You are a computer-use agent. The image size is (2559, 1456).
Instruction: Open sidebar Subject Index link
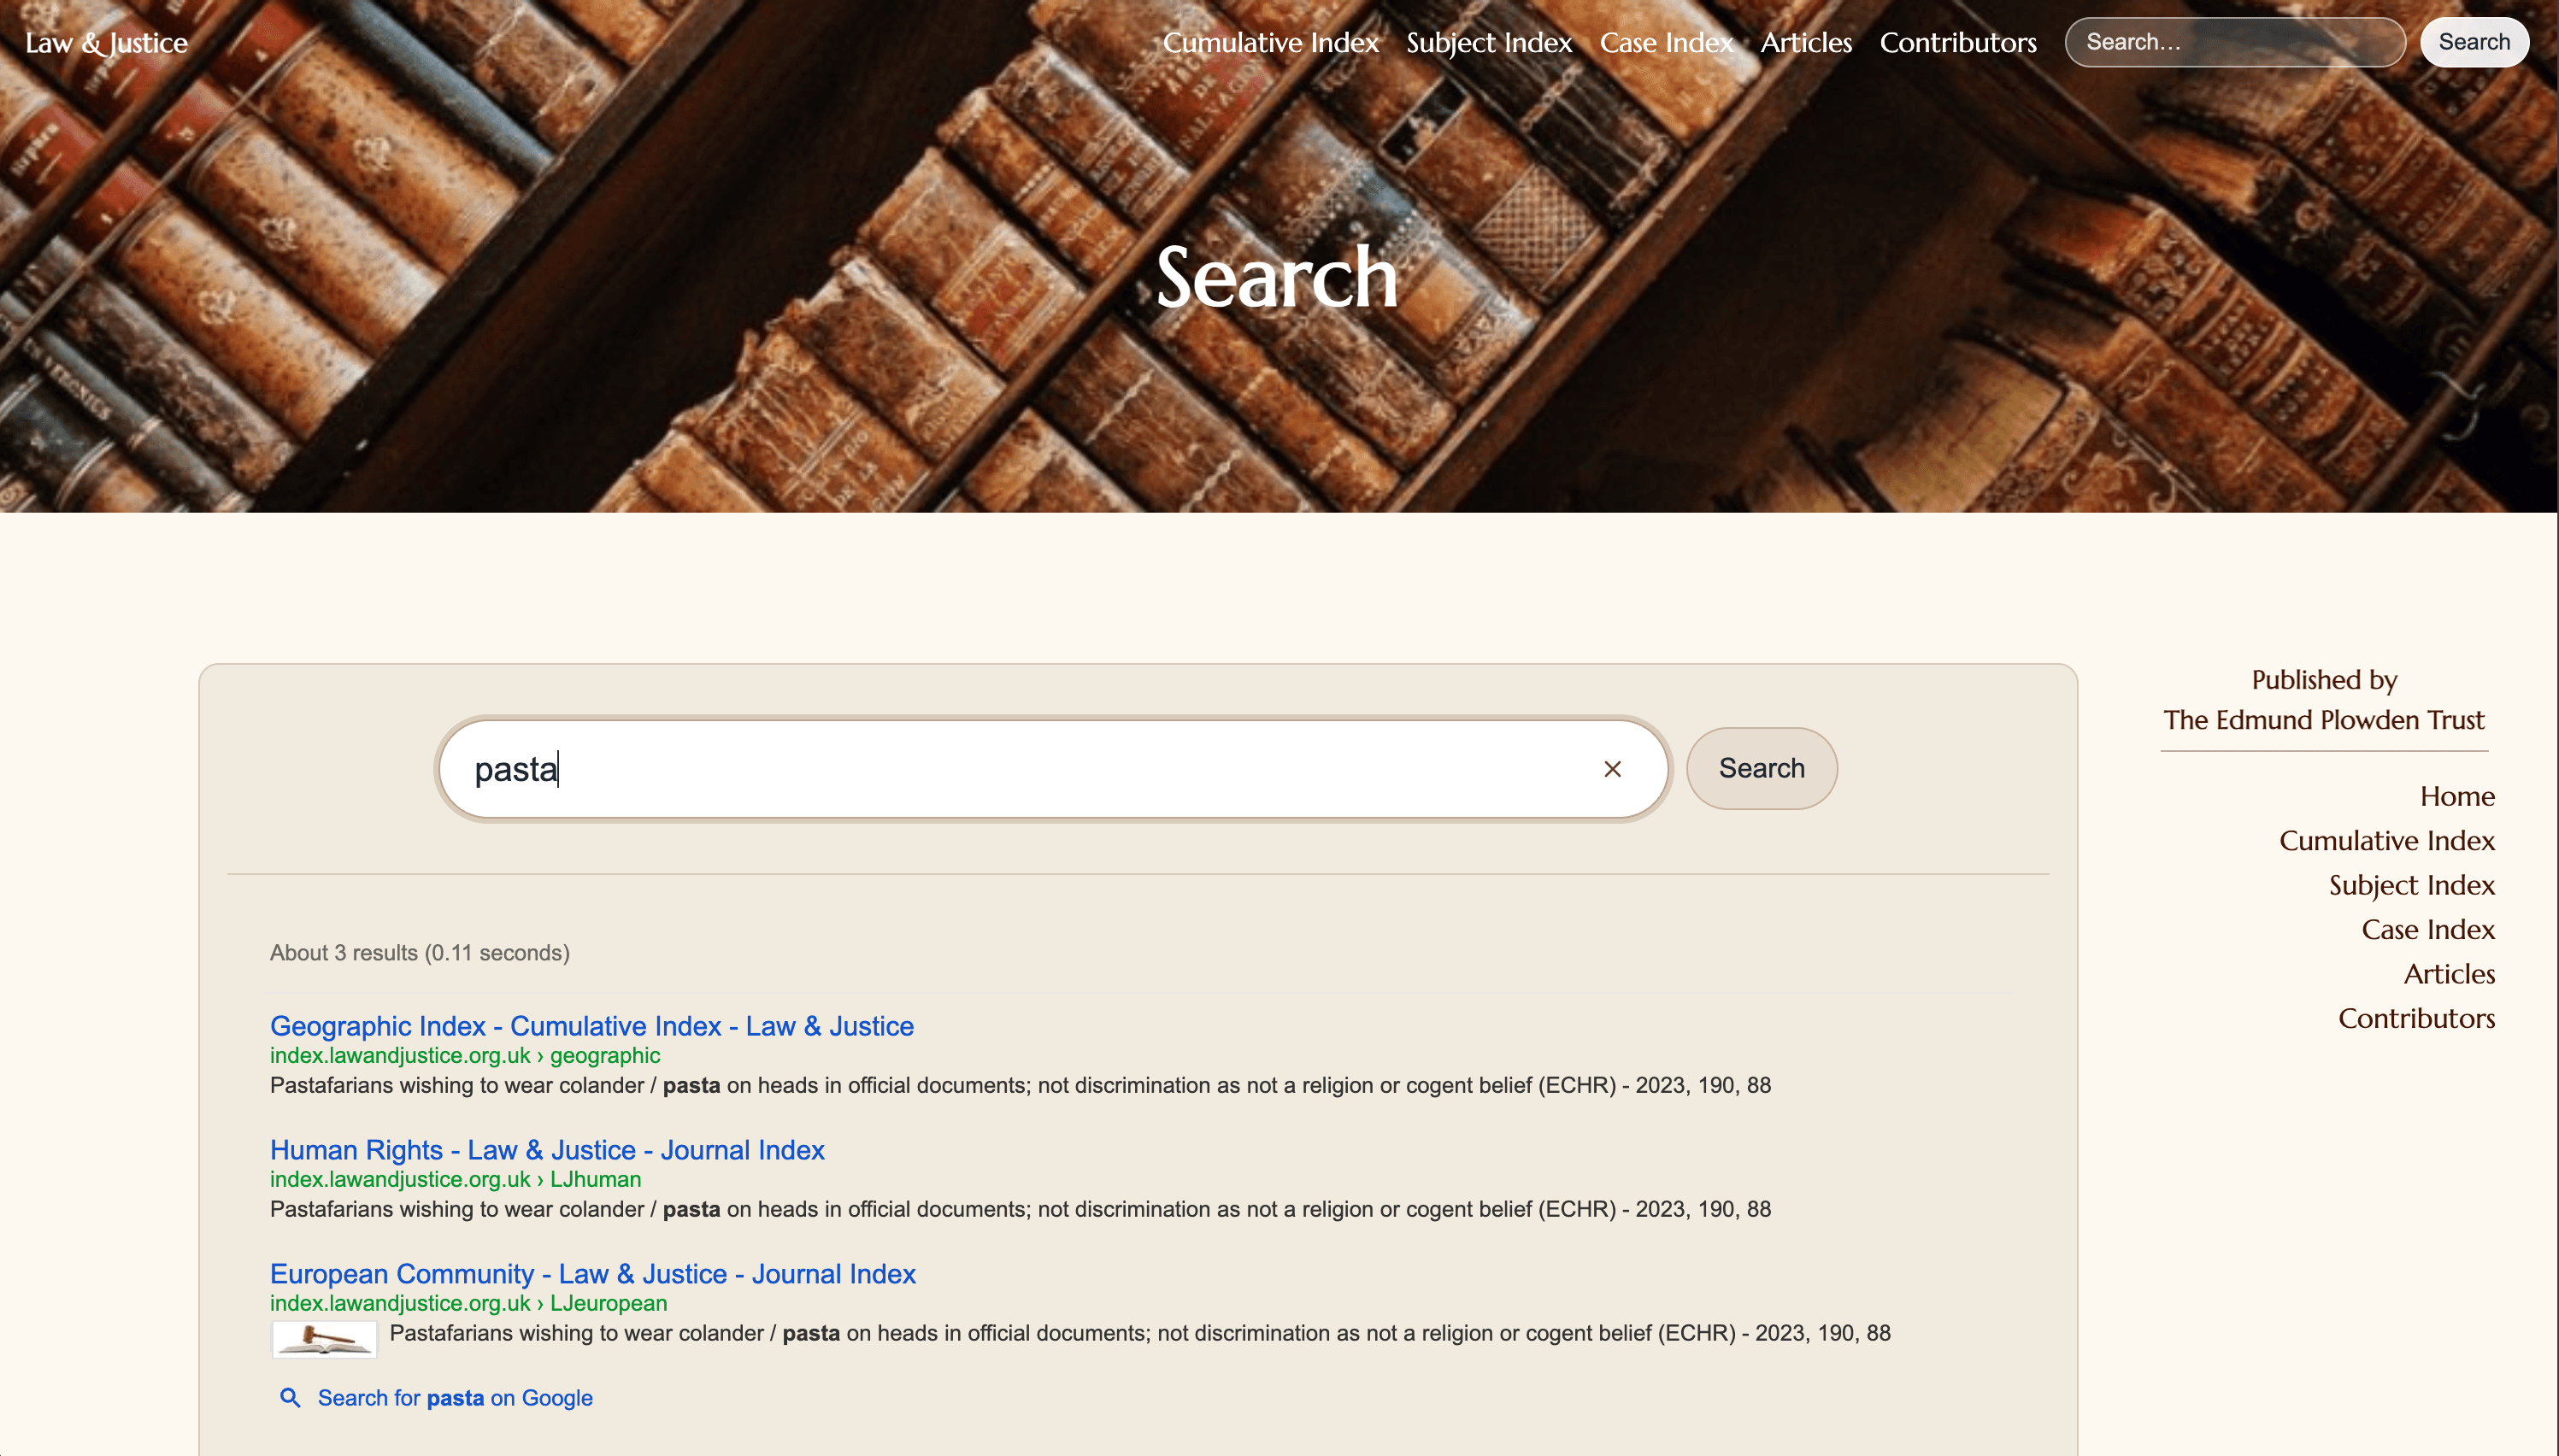(x=2410, y=885)
